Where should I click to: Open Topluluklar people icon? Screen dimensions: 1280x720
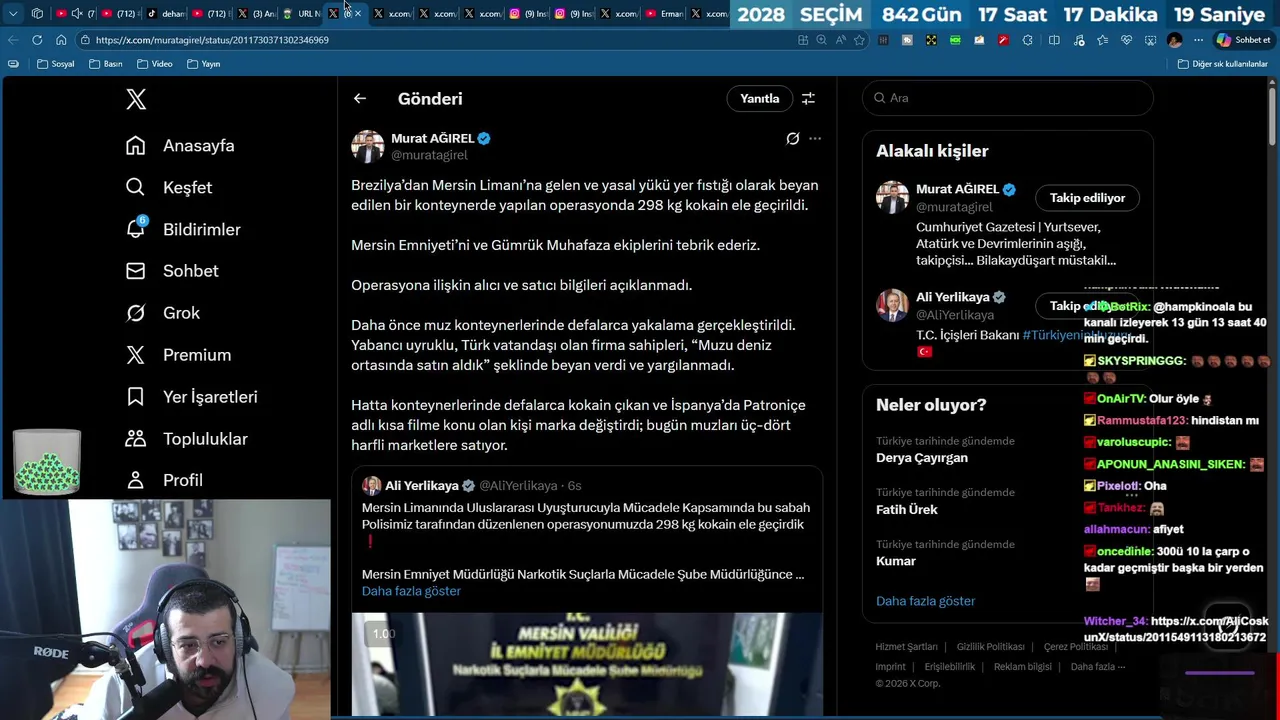click(x=136, y=439)
